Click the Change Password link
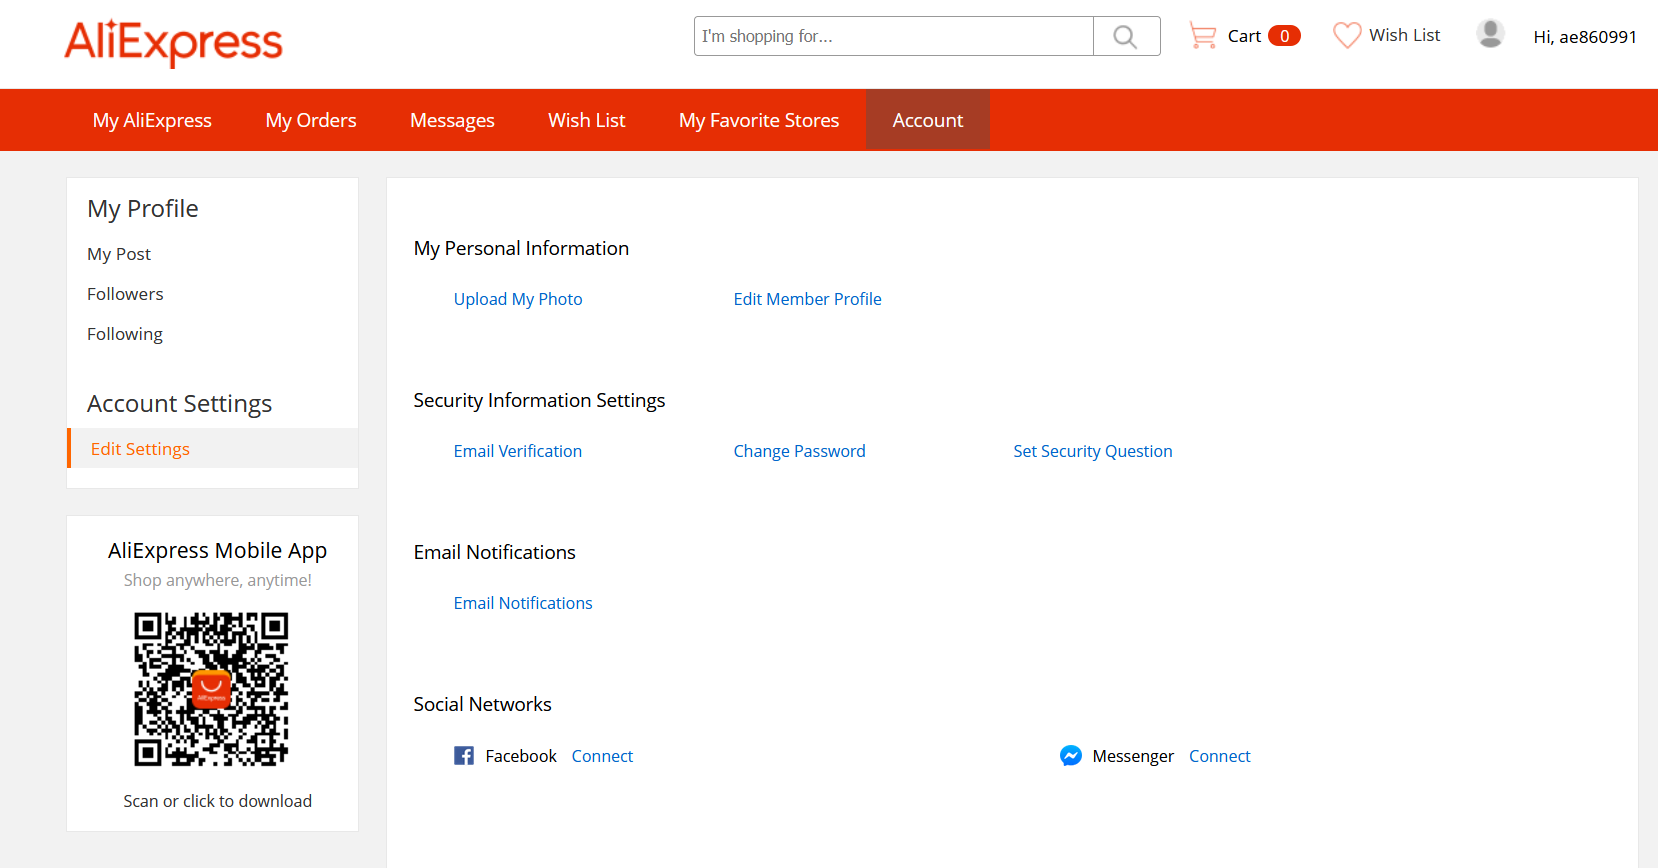1658x868 pixels. tap(800, 451)
